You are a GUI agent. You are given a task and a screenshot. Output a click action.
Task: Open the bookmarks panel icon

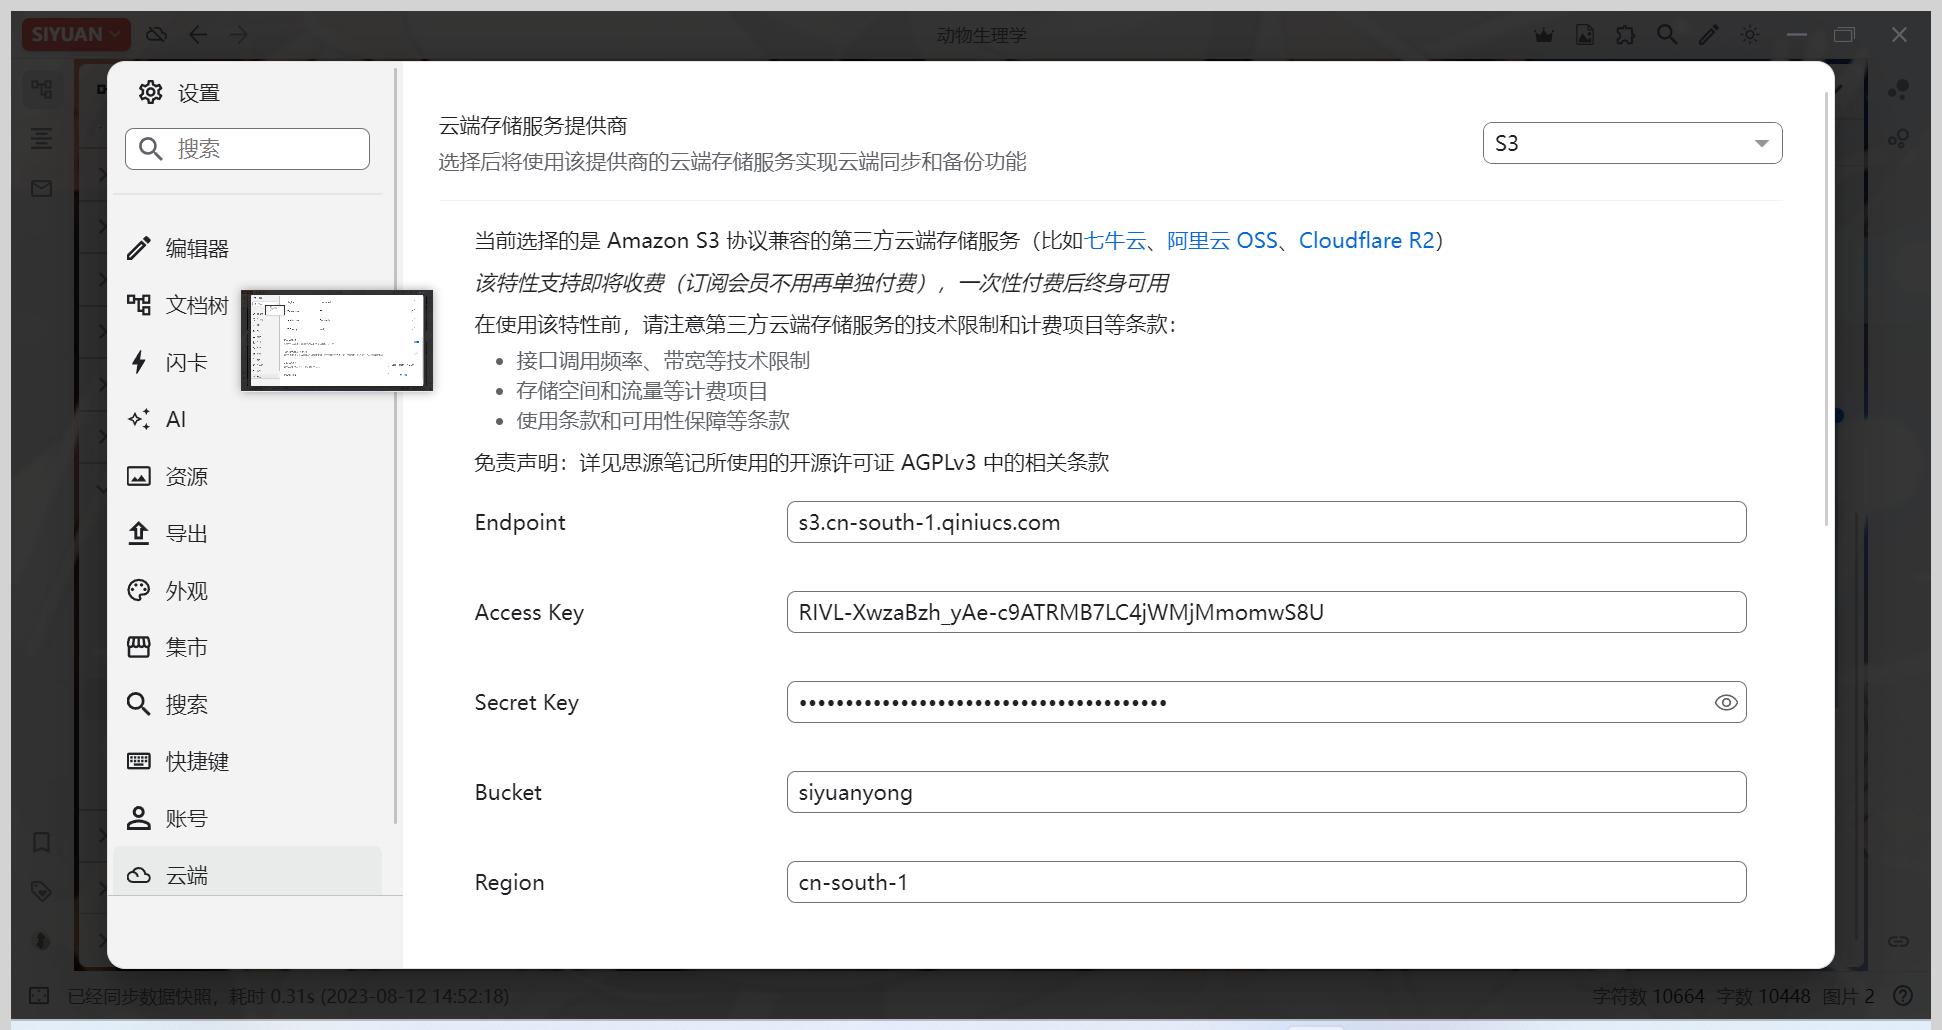click(40, 843)
